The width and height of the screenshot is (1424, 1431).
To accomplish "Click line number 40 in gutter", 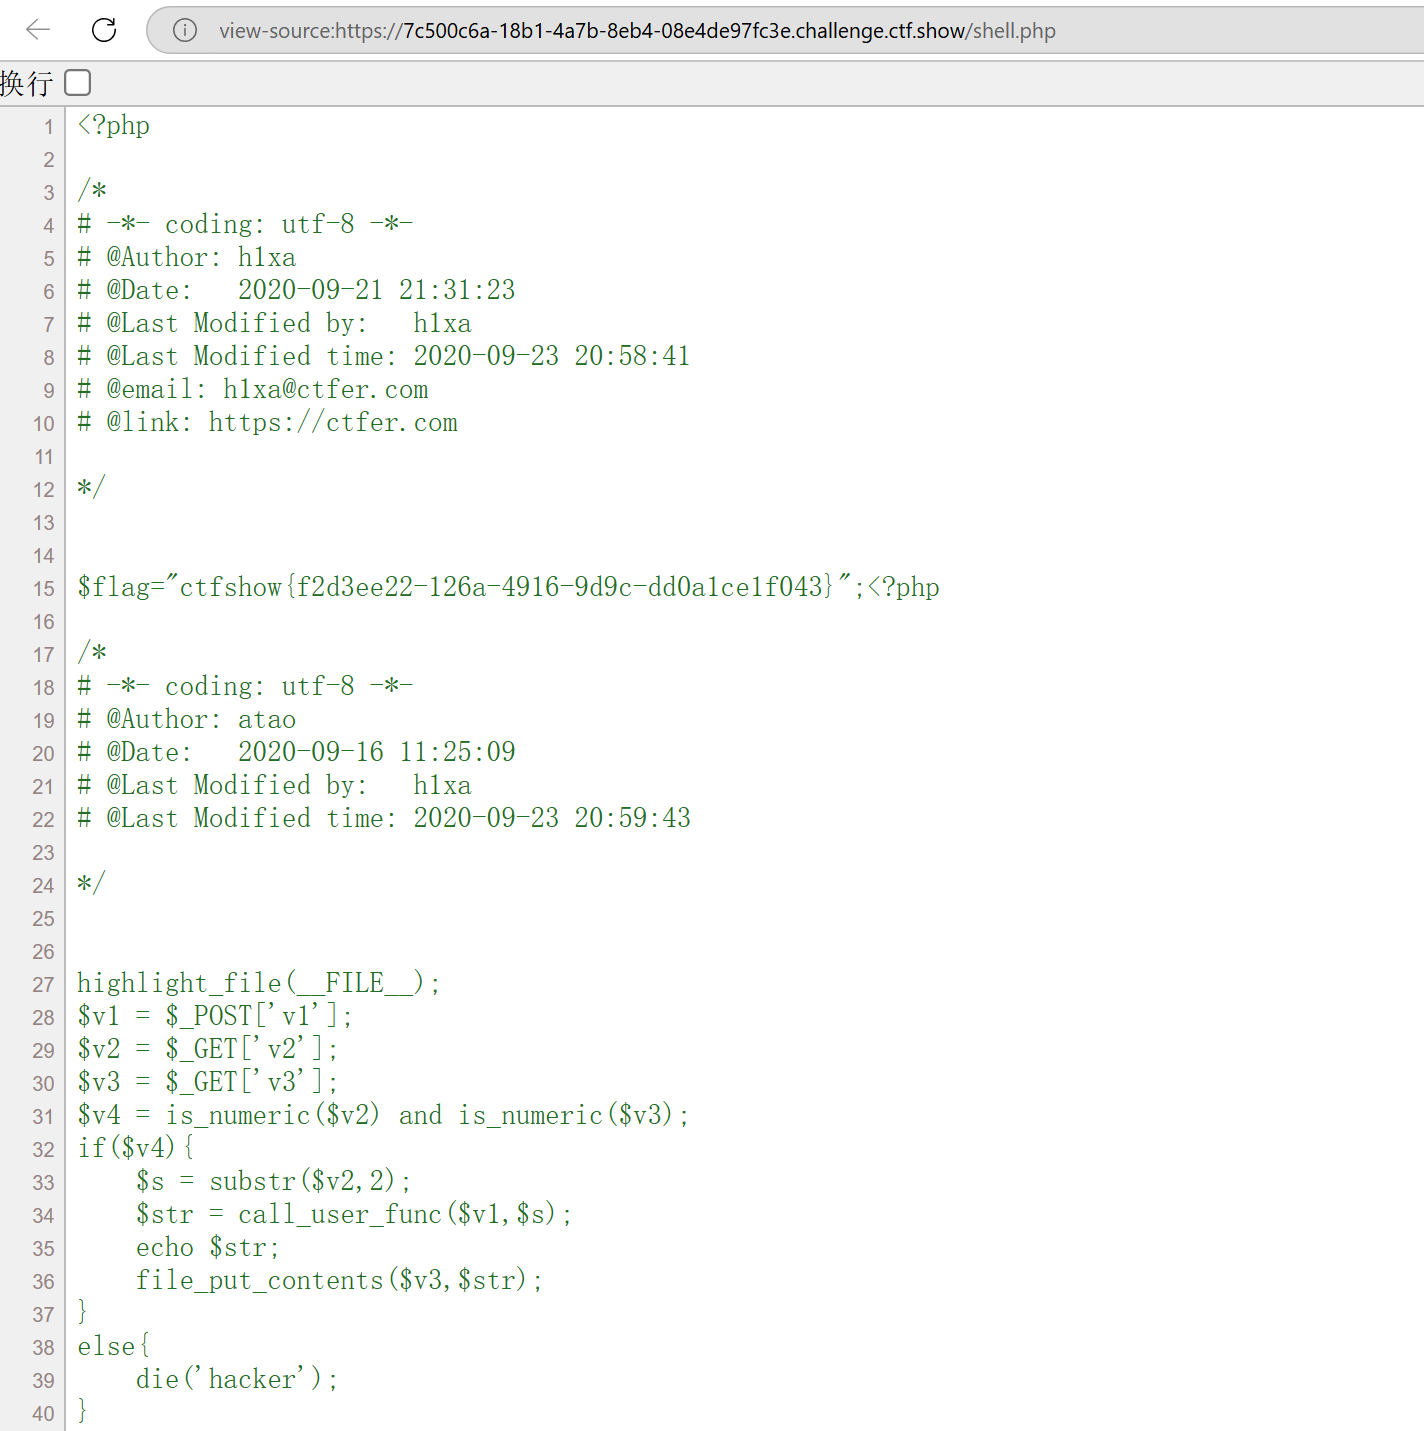I will pos(44,1413).
